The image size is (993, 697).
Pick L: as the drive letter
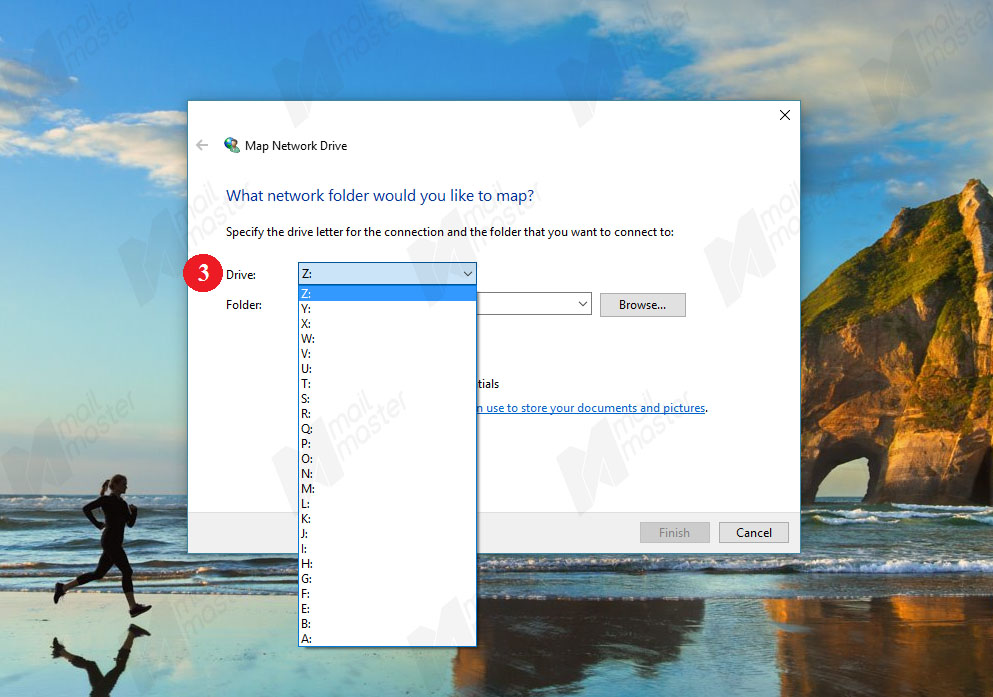(387, 504)
